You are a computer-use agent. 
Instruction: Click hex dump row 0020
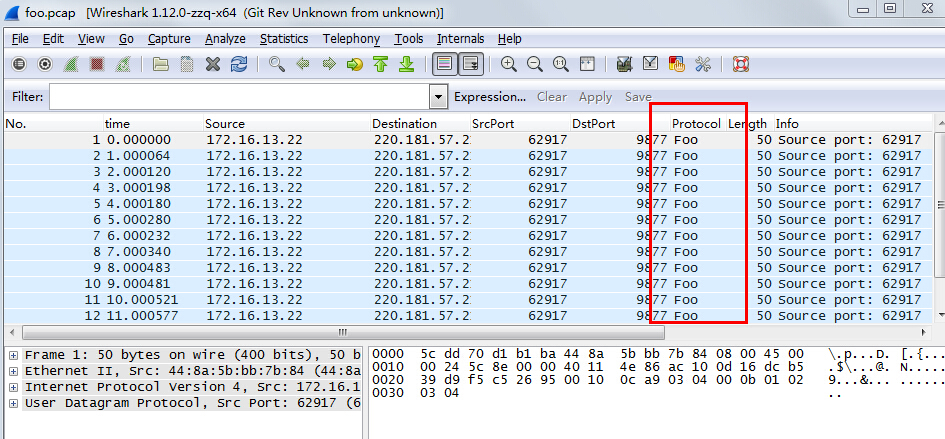(657, 381)
